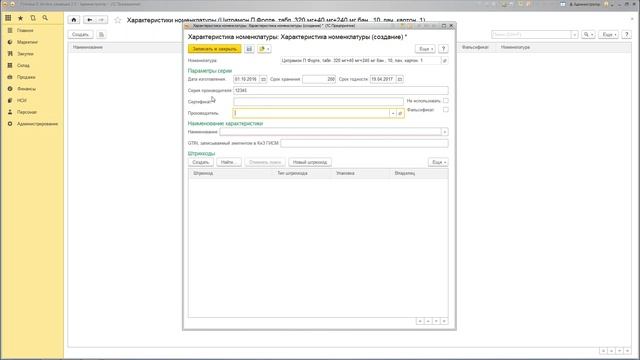Image resolution: width=640 pixels, height=360 pixels.
Task: Open the Номенклатура field linked item
Action: click(445, 60)
